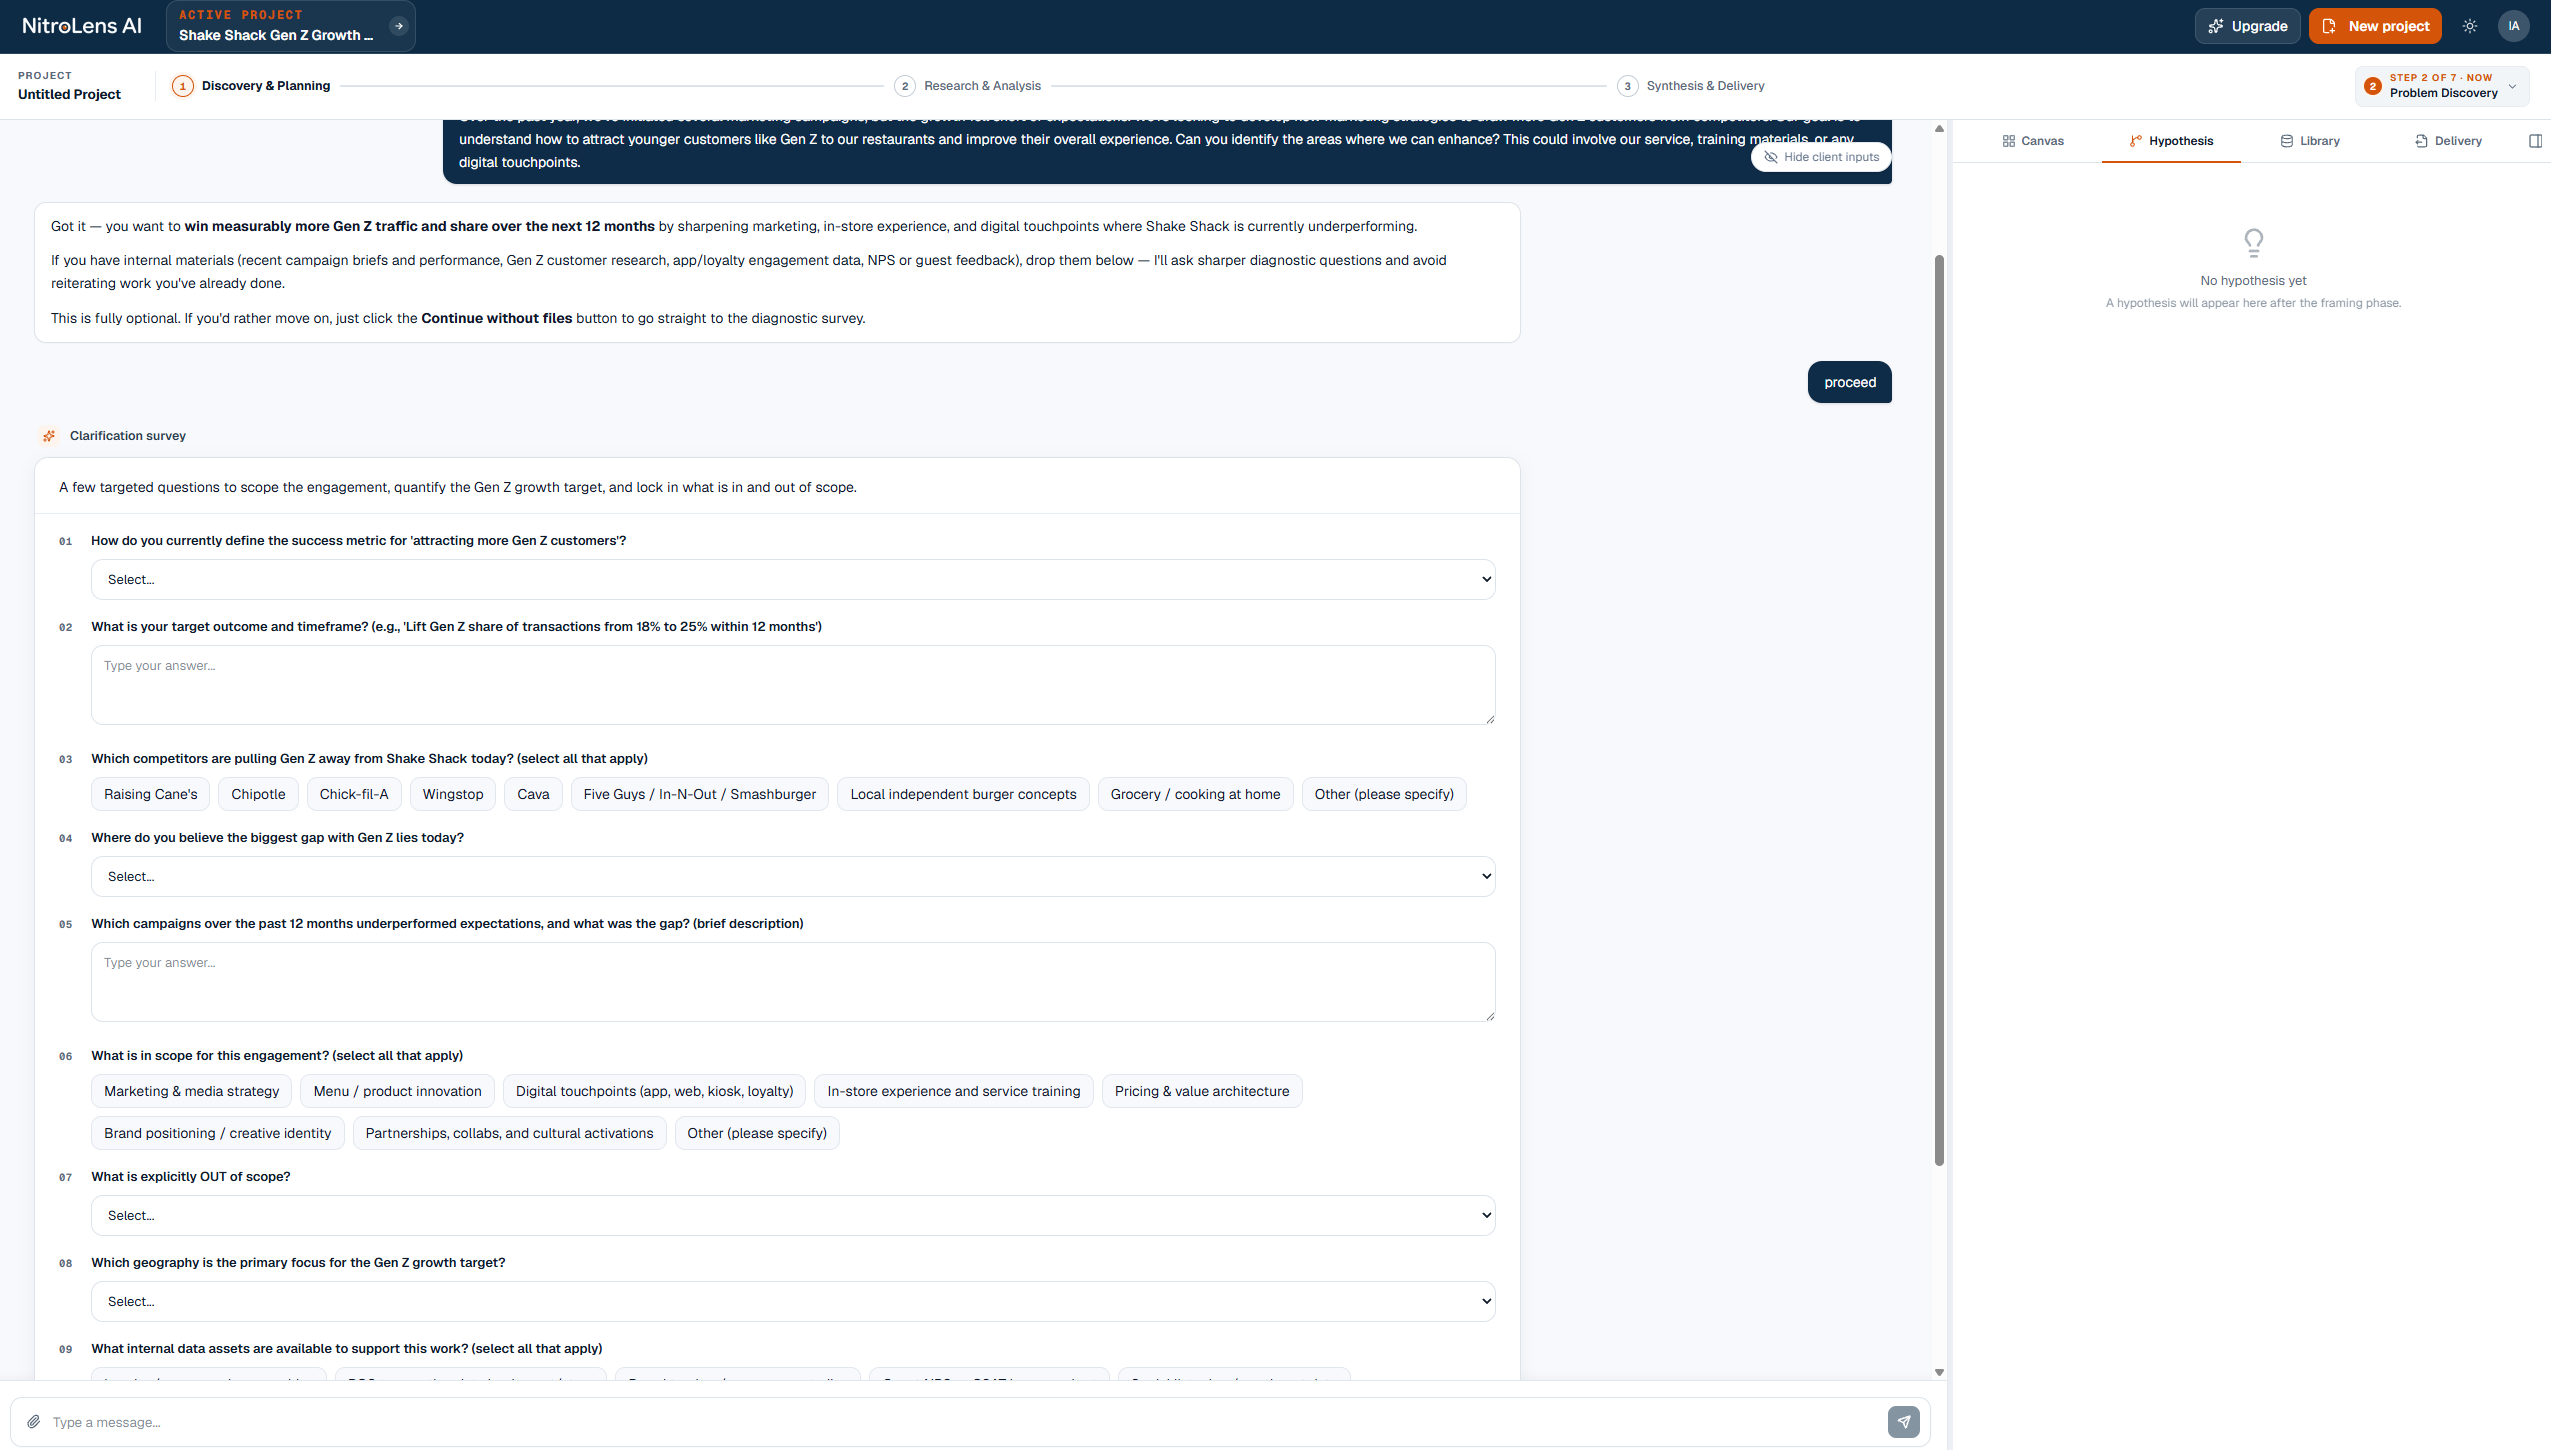
Task: Select competitors Other (please specify) chip
Action: [x=1384, y=794]
